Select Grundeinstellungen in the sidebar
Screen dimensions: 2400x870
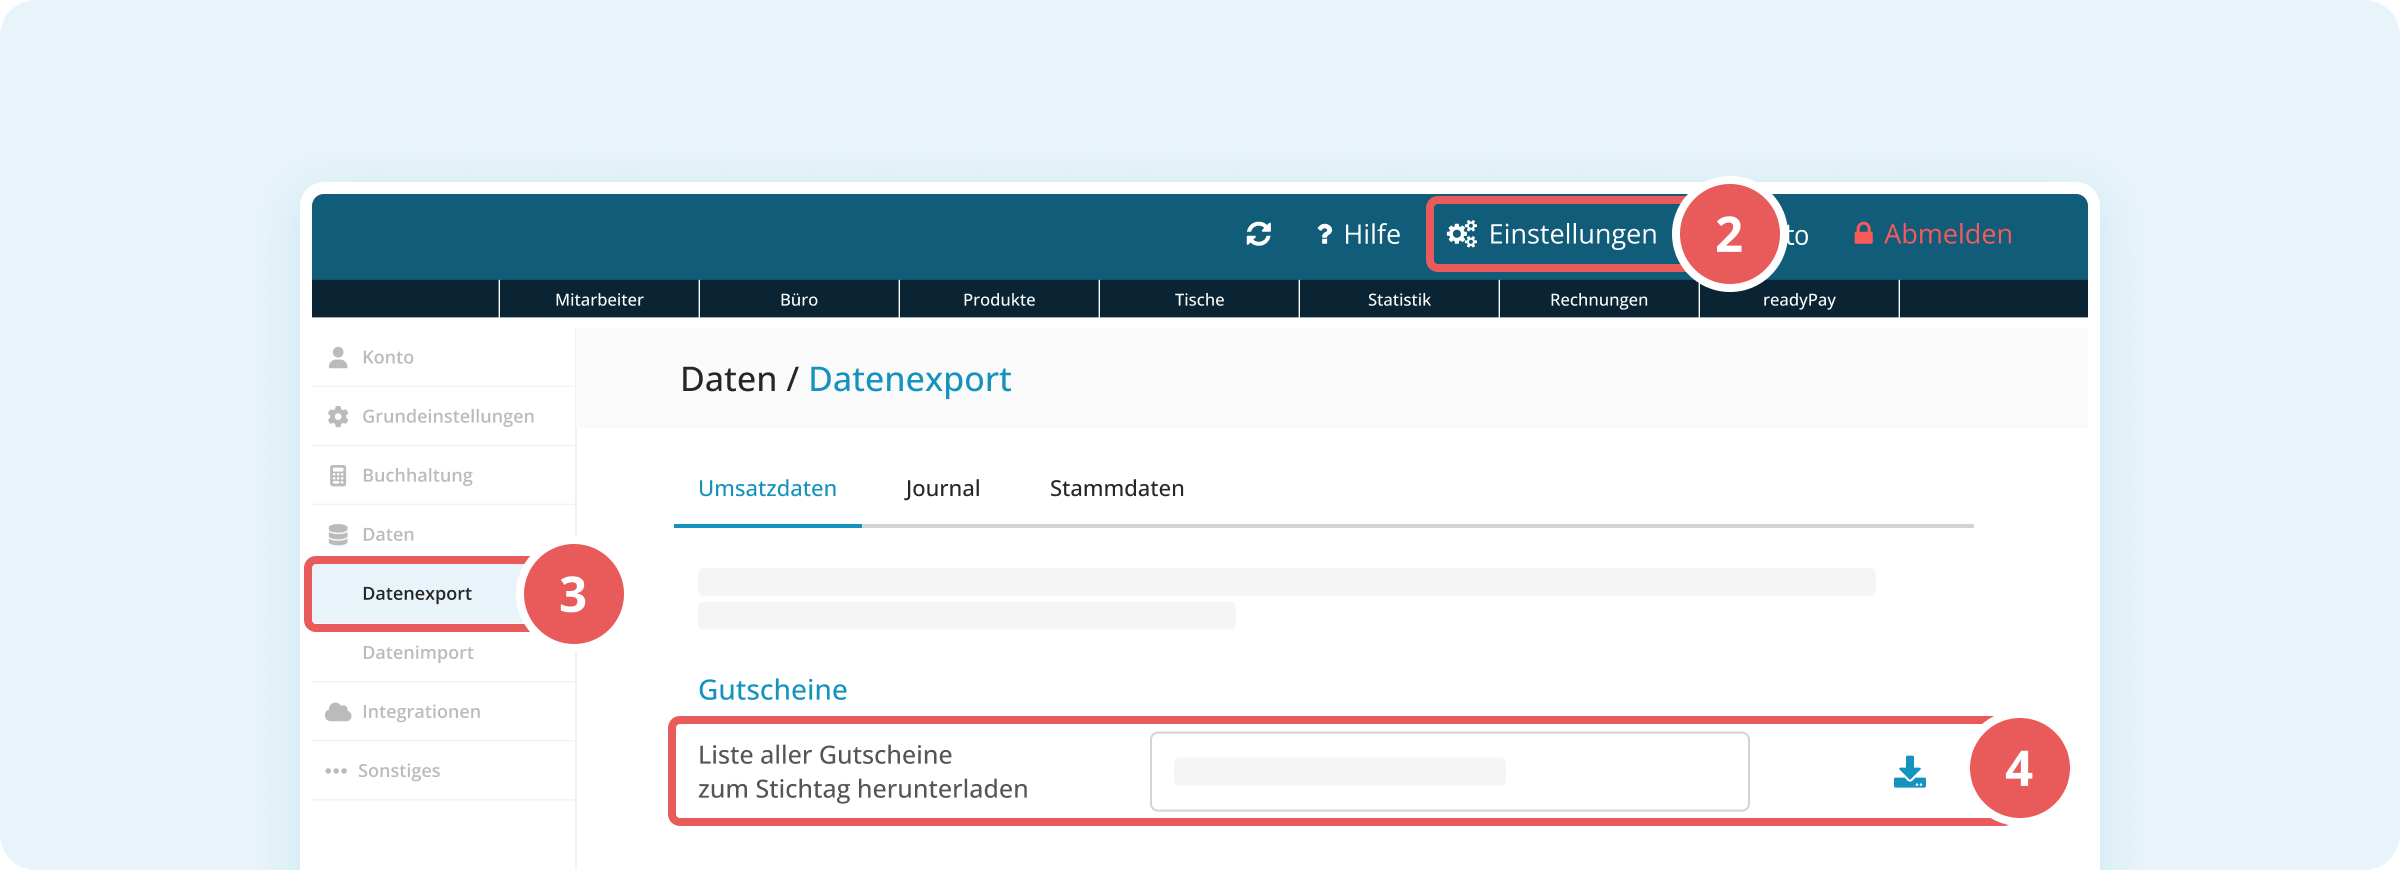[x=444, y=416]
